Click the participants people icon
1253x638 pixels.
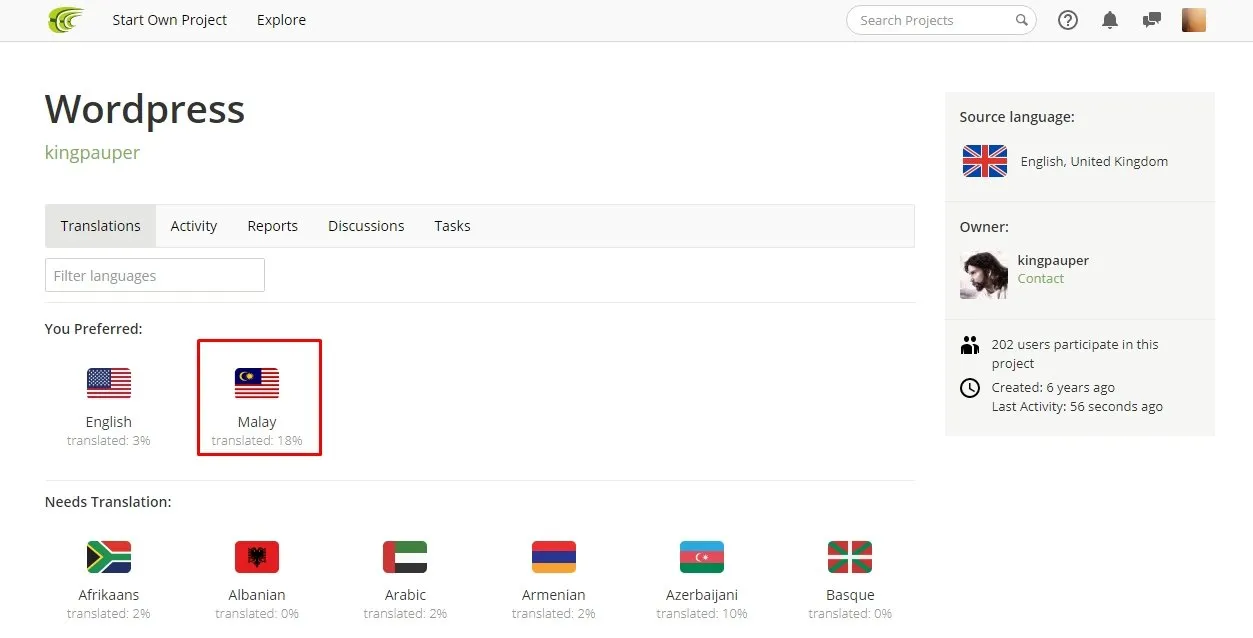tap(969, 346)
